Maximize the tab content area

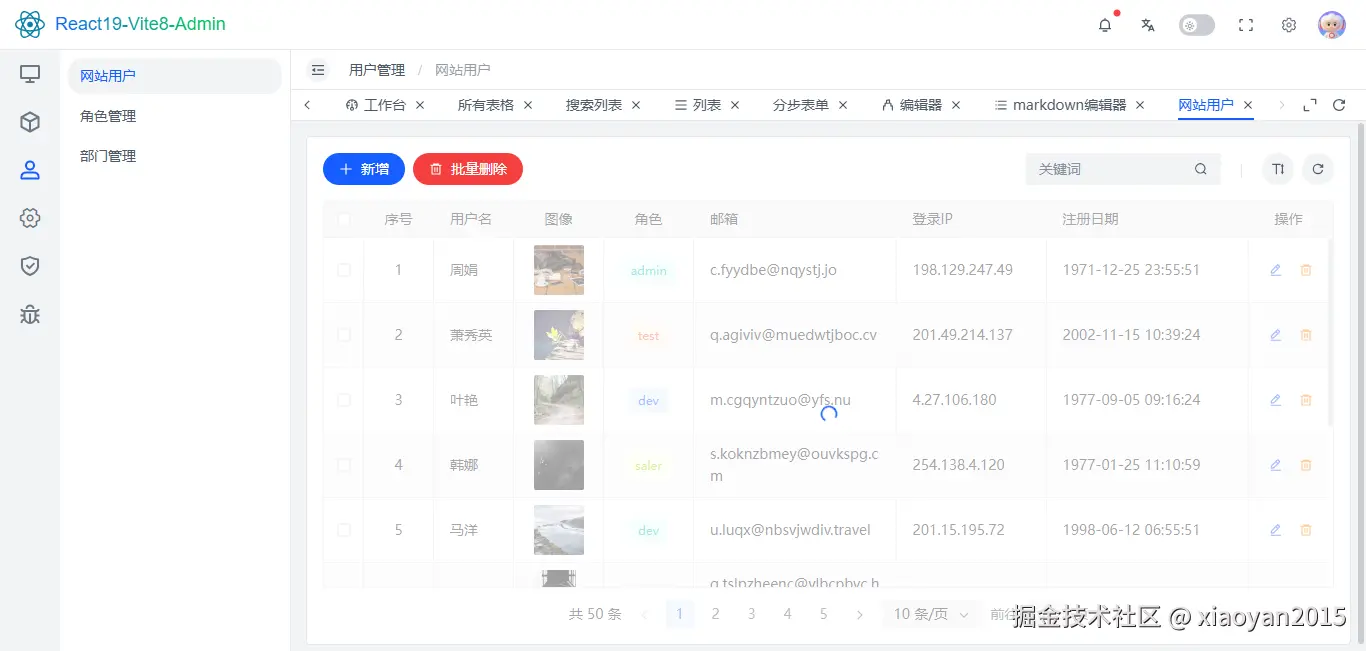[x=1310, y=105]
